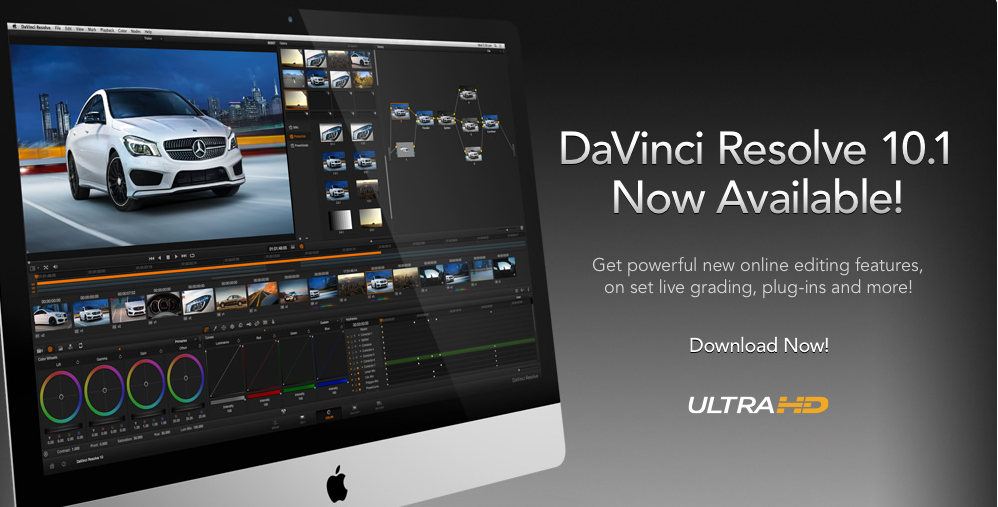Select the gray matte node below the first node
Image resolution: width=998 pixels, height=507 pixels.
pos(405,149)
